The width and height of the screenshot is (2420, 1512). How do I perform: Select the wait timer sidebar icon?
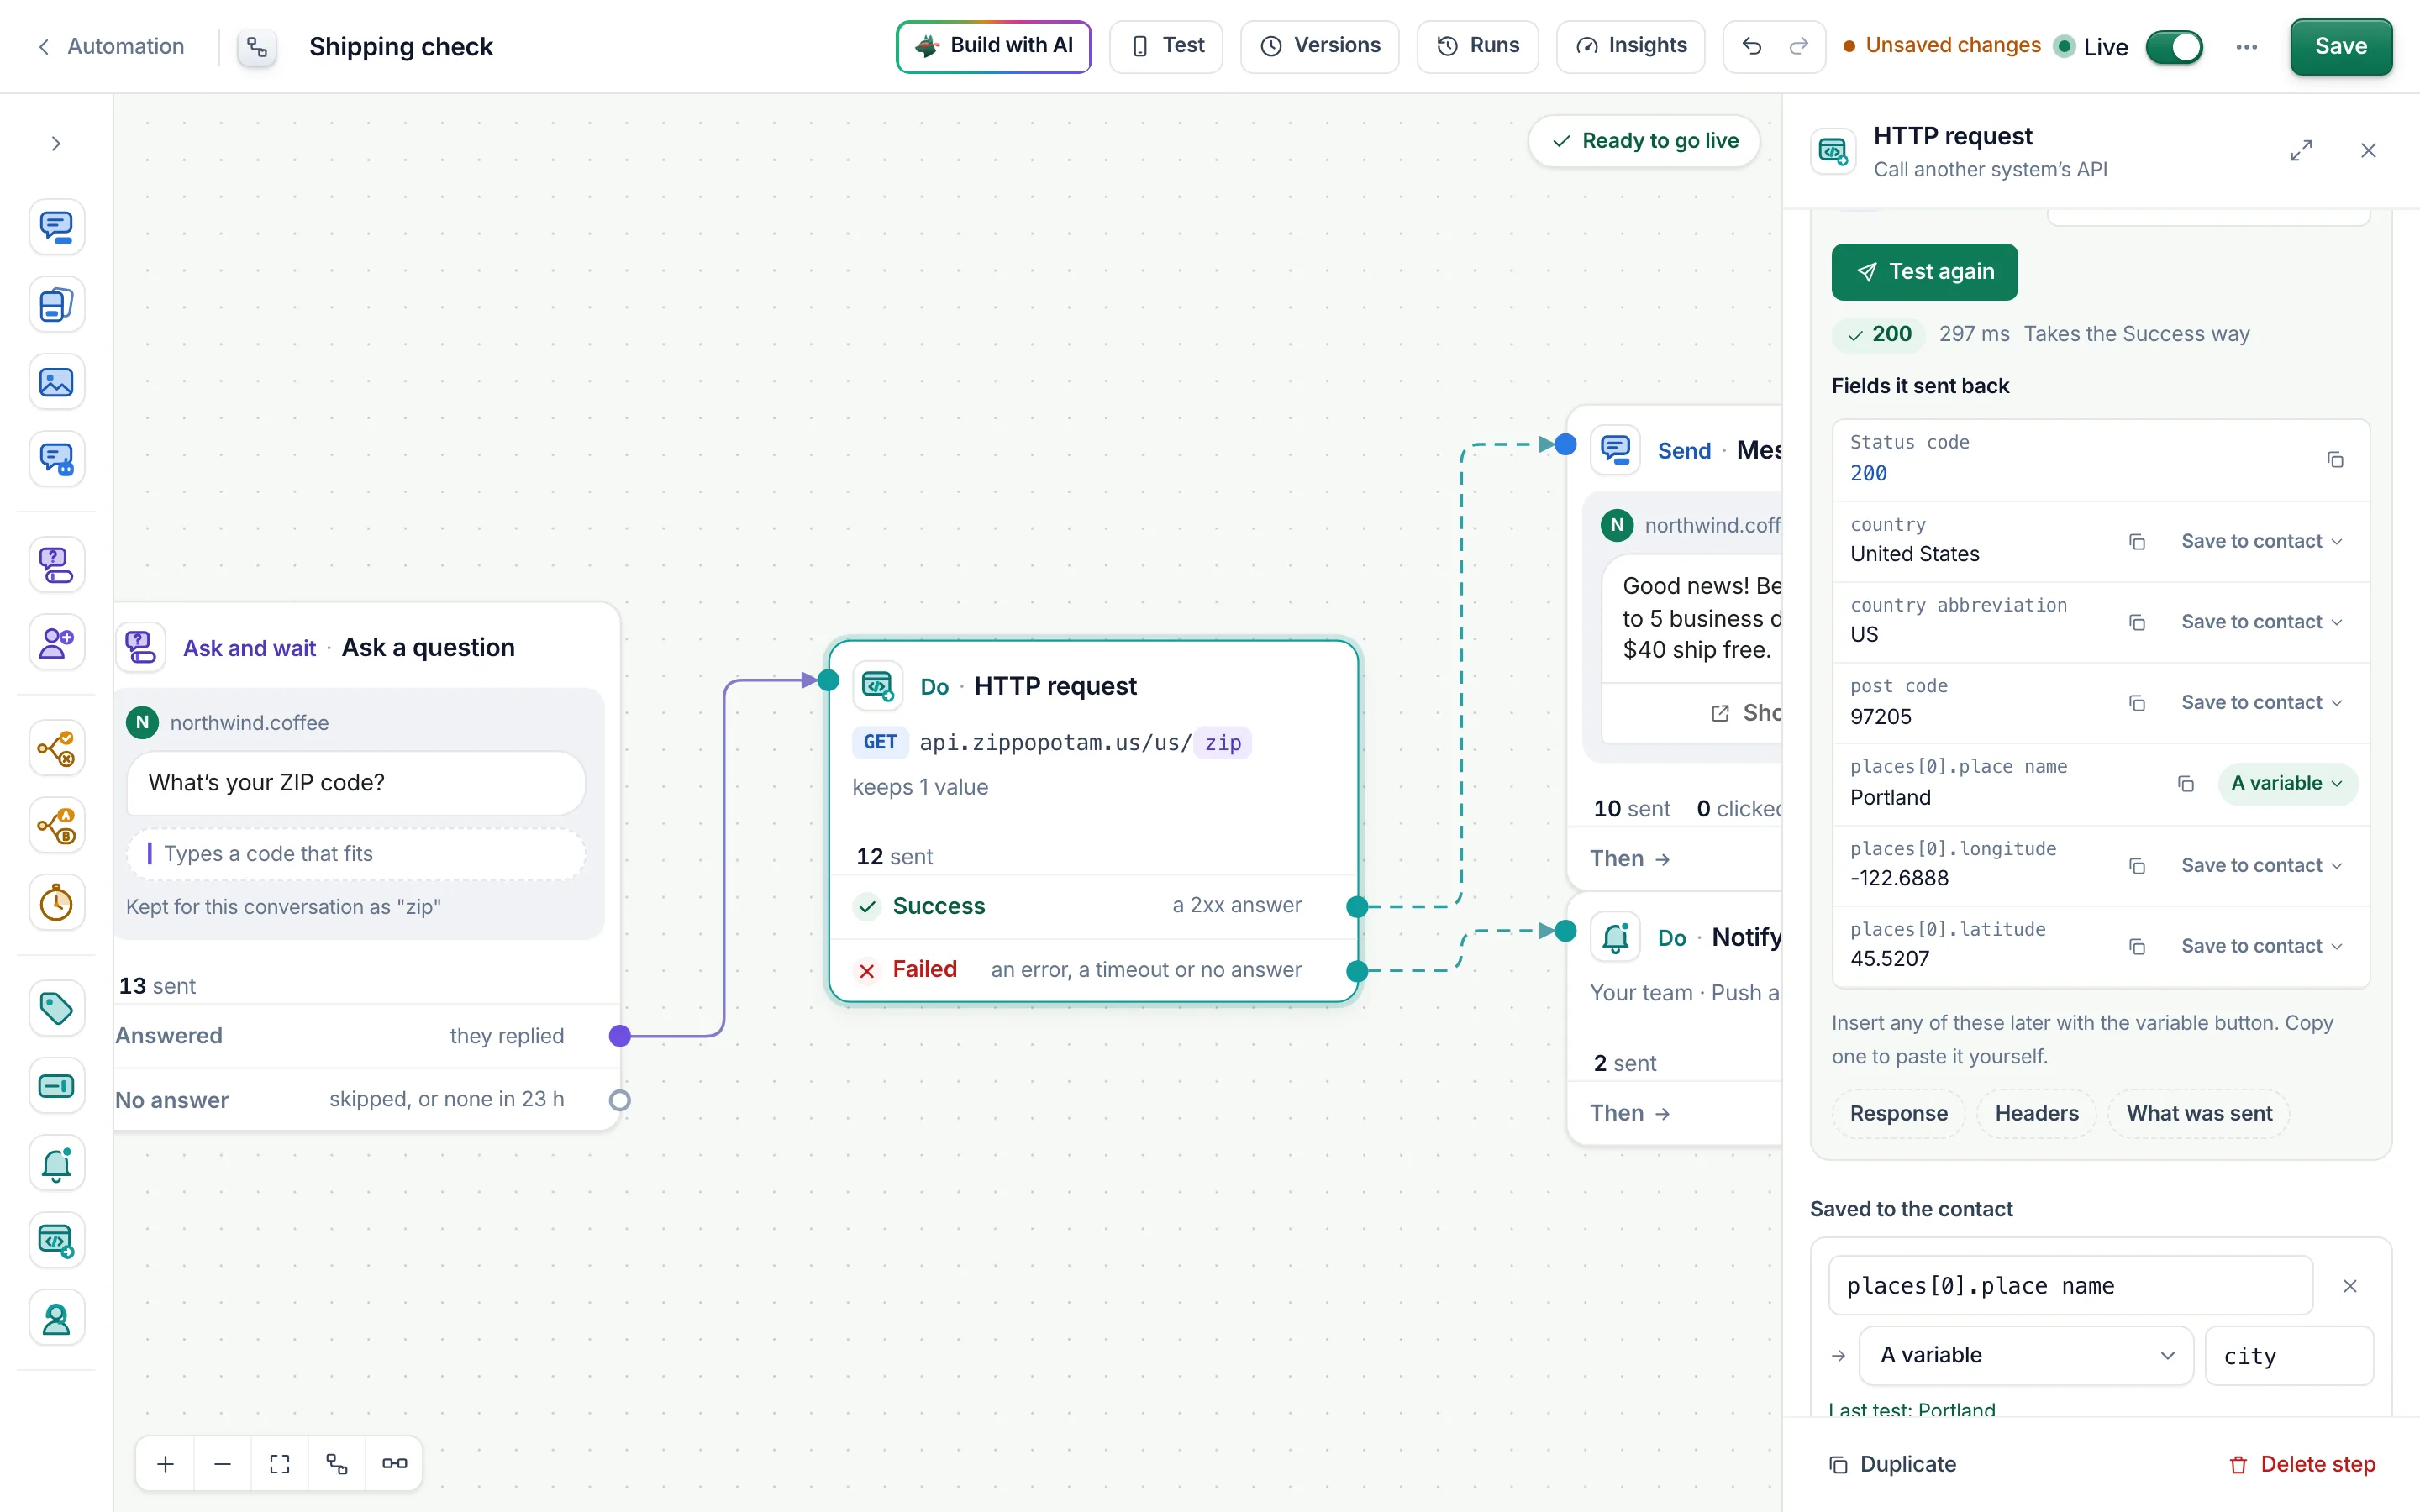coord(56,903)
